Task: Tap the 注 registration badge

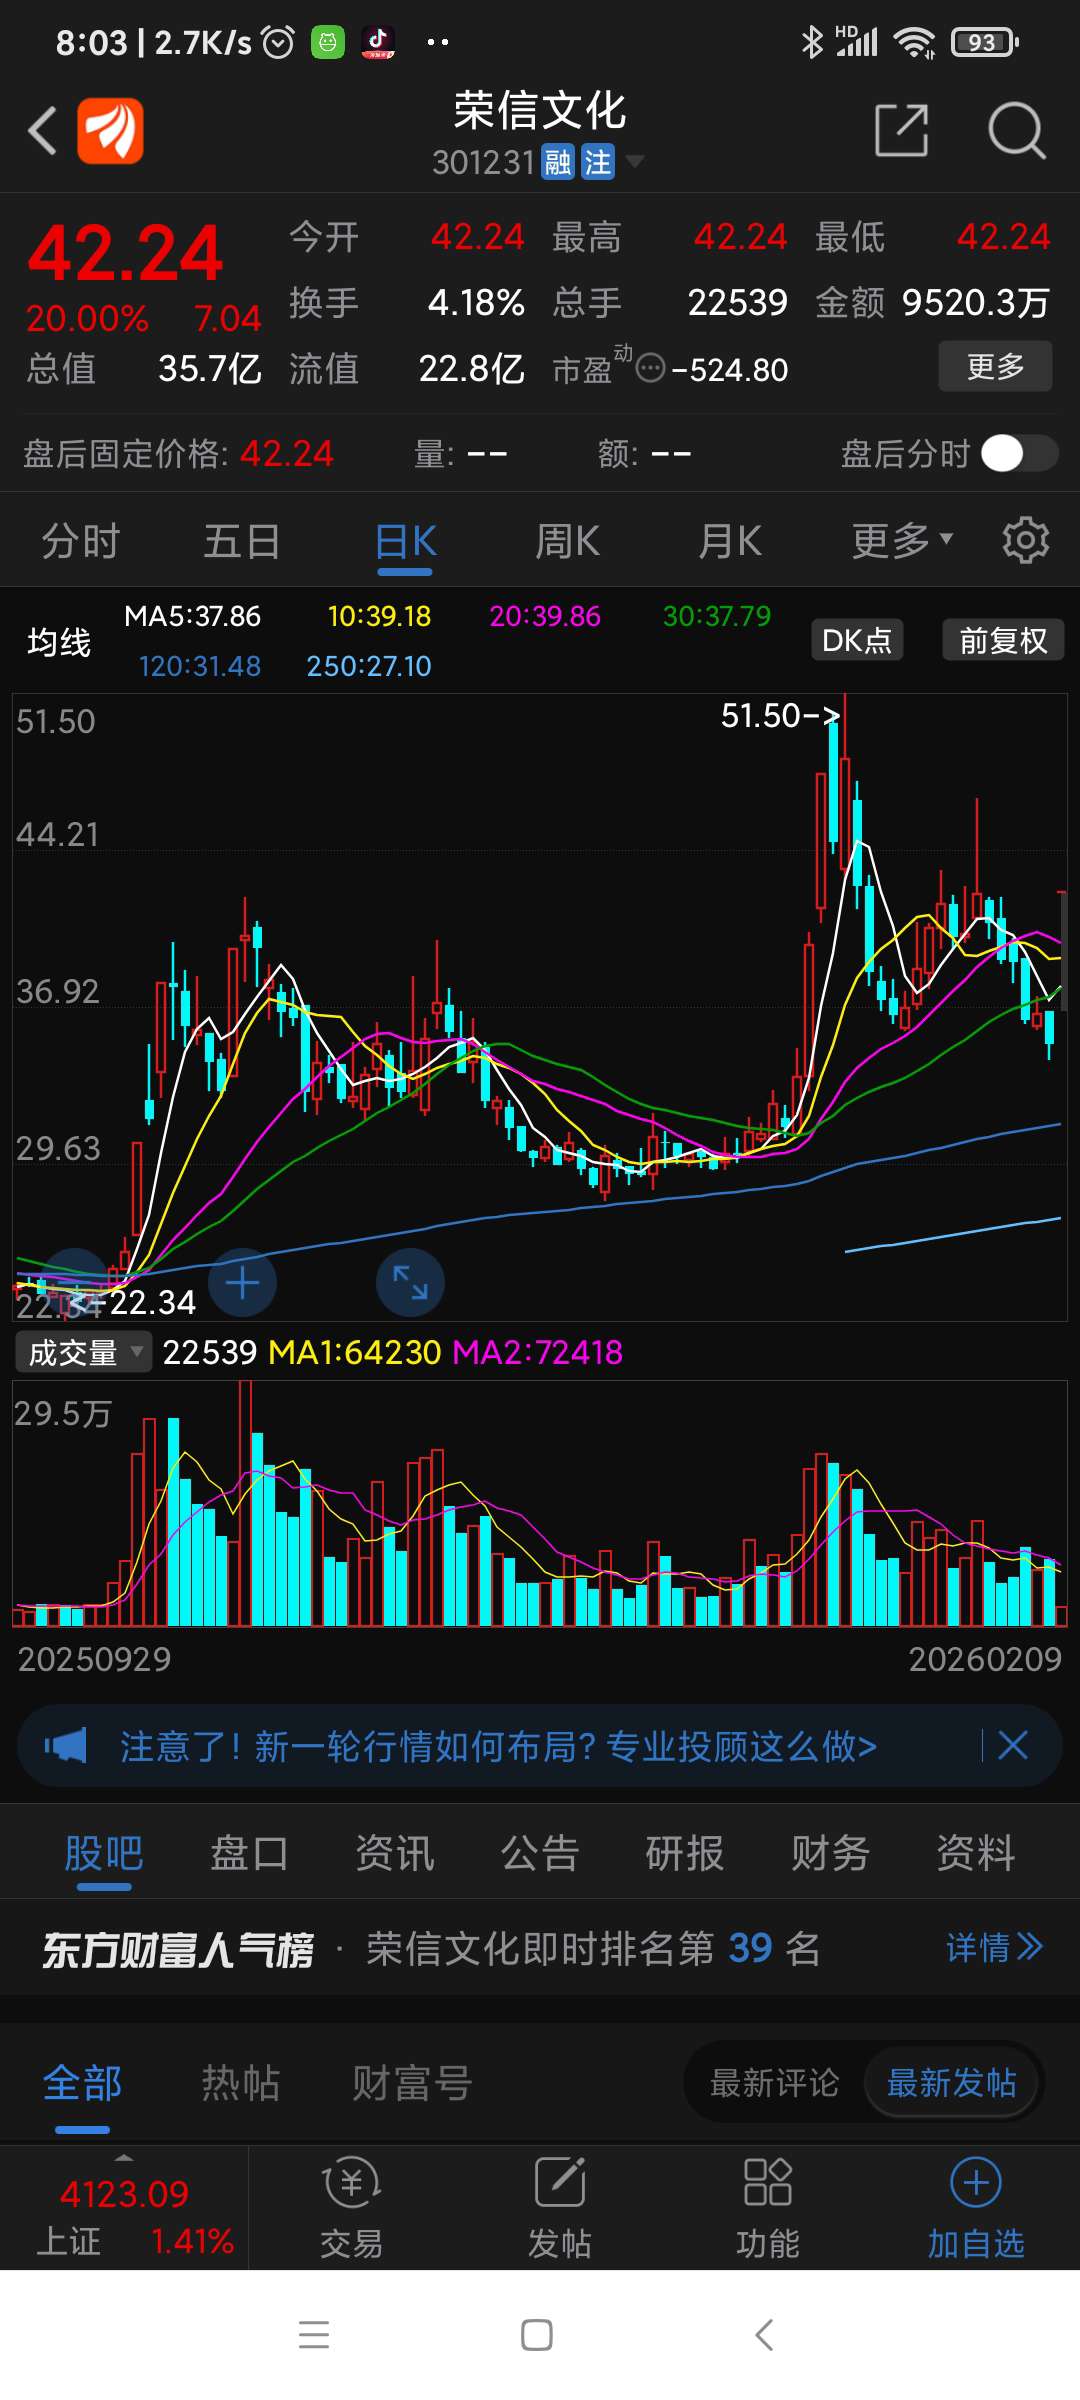Action: (598, 162)
